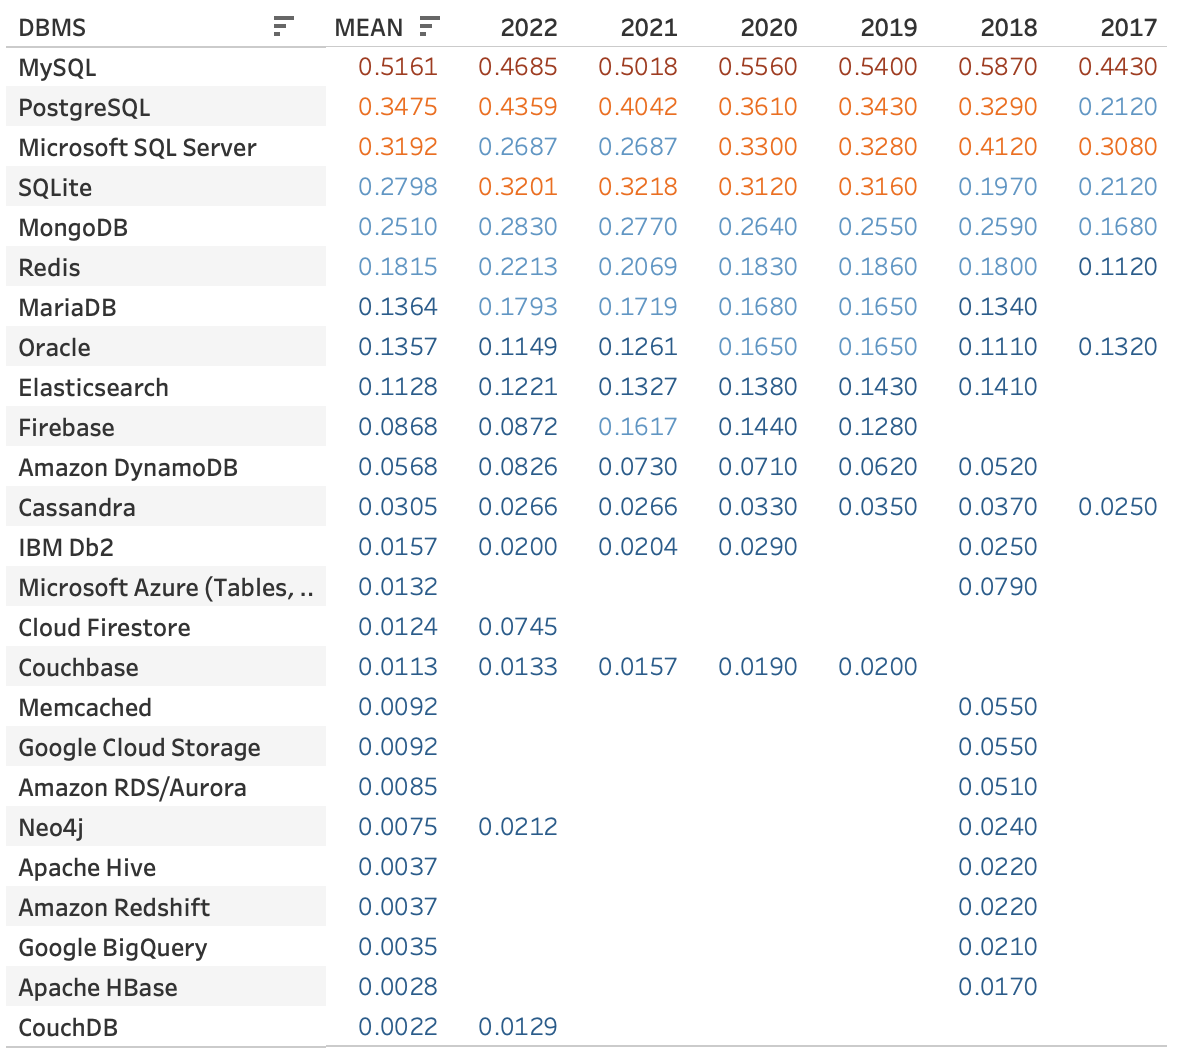Select the Amazon DynamoDB row label
Screen dimensions: 1180x1058
pyautogui.click(x=128, y=467)
